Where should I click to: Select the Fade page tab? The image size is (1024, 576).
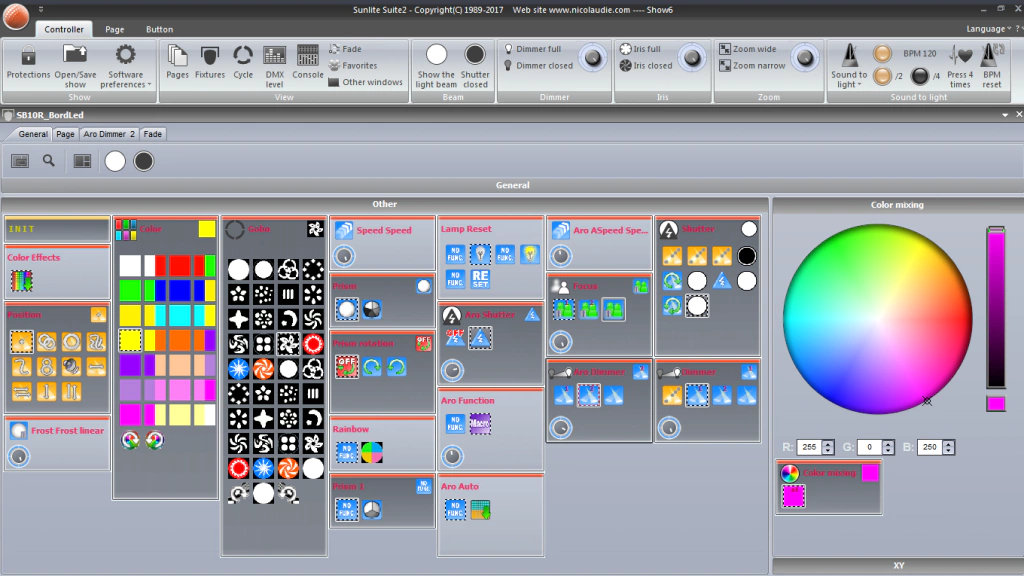tap(153, 134)
